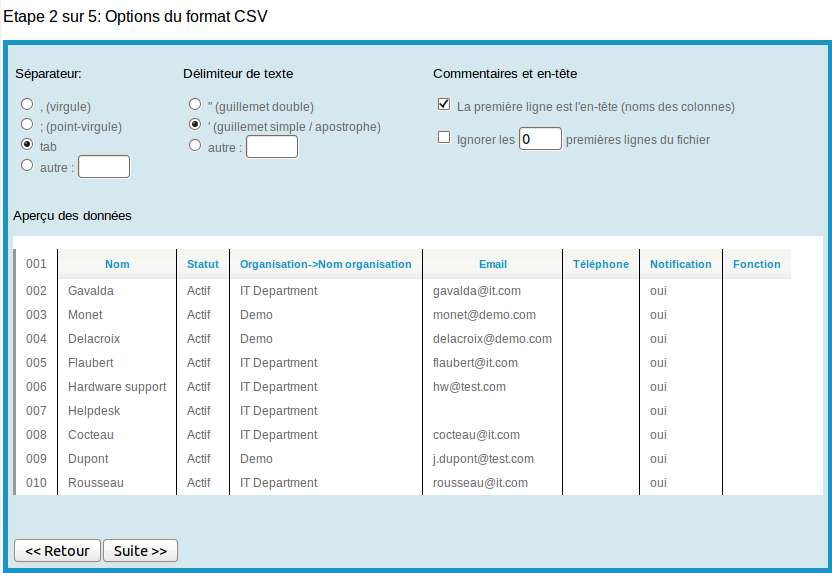Click the 'Organisation->Nom organisation' column header
Image resolution: width=832 pixels, height=573 pixels.
(326, 264)
